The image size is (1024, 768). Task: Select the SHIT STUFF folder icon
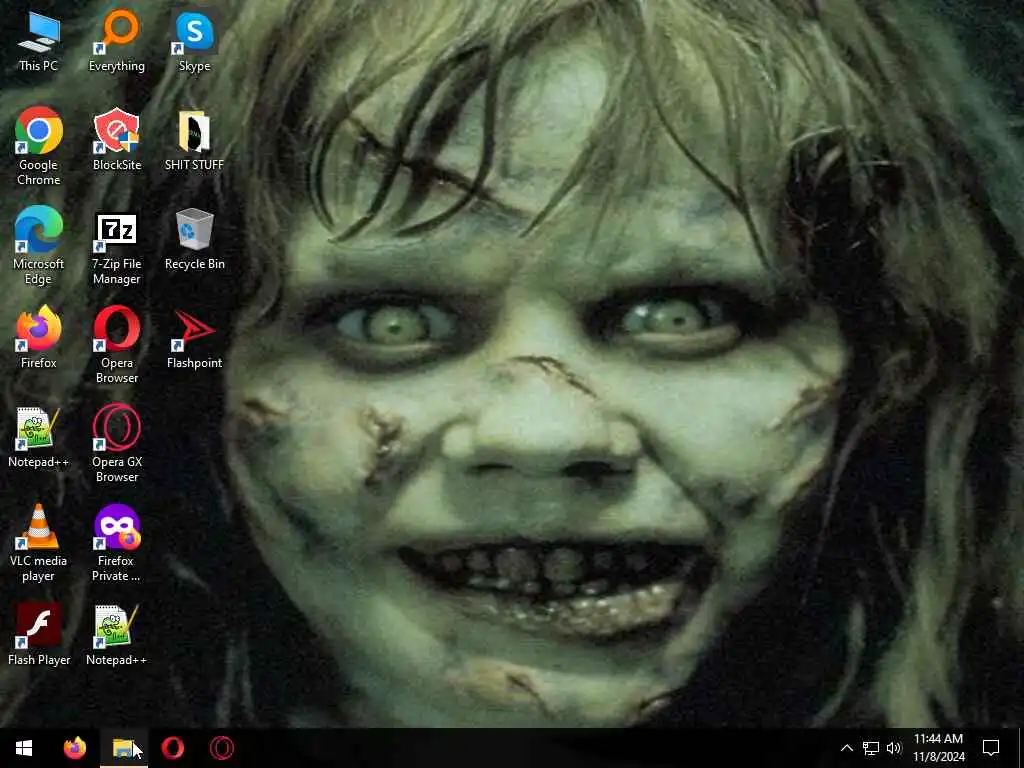pos(194,140)
